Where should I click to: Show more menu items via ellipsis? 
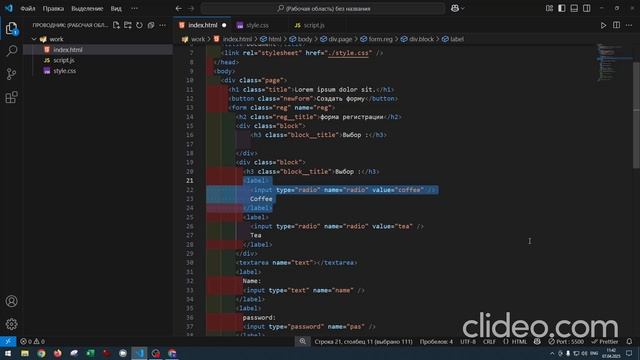pyautogui.click(x=134, y=8)
